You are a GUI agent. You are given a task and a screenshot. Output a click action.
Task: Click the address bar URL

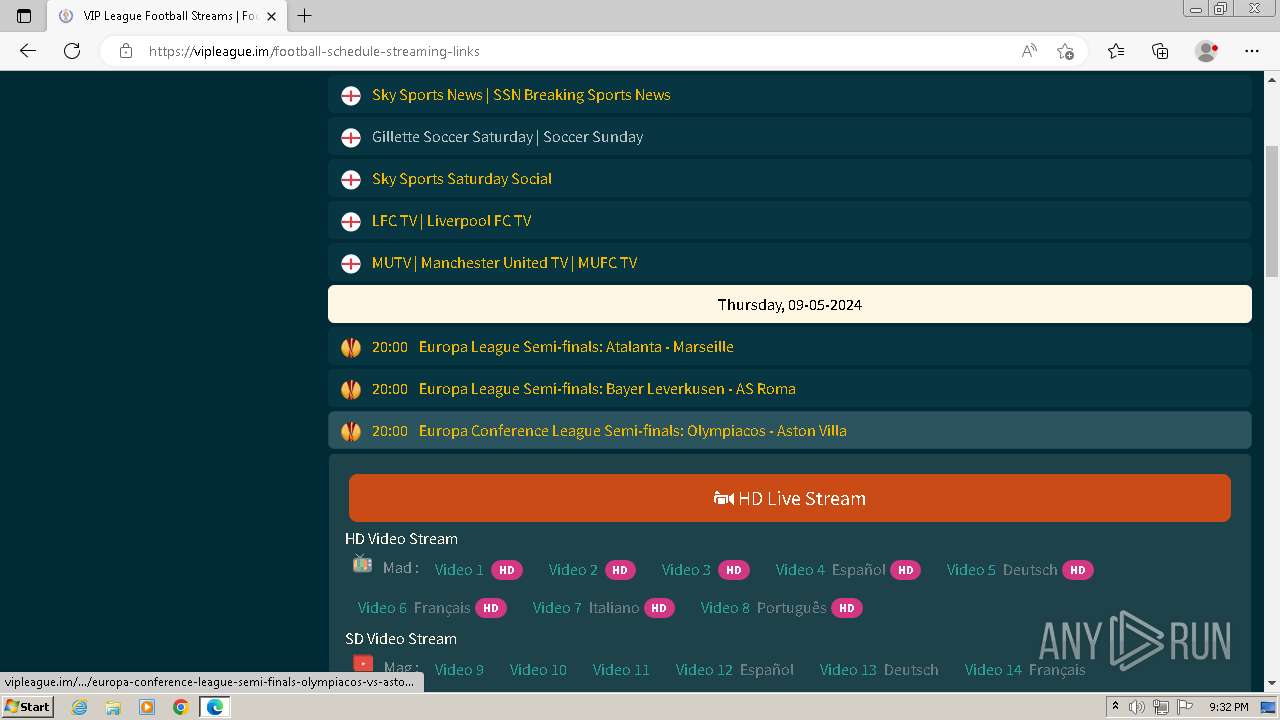coord(314,51)
